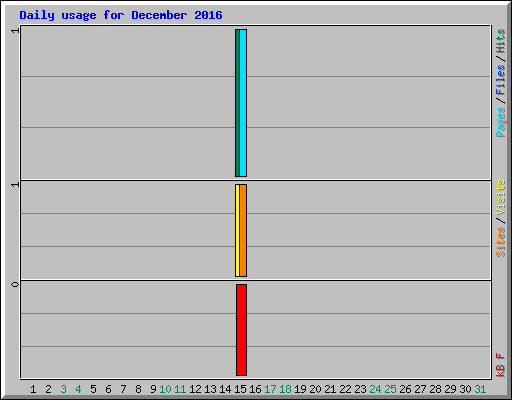Click day label 6 on the axis
512x400 pixels.
coord(108,389)
